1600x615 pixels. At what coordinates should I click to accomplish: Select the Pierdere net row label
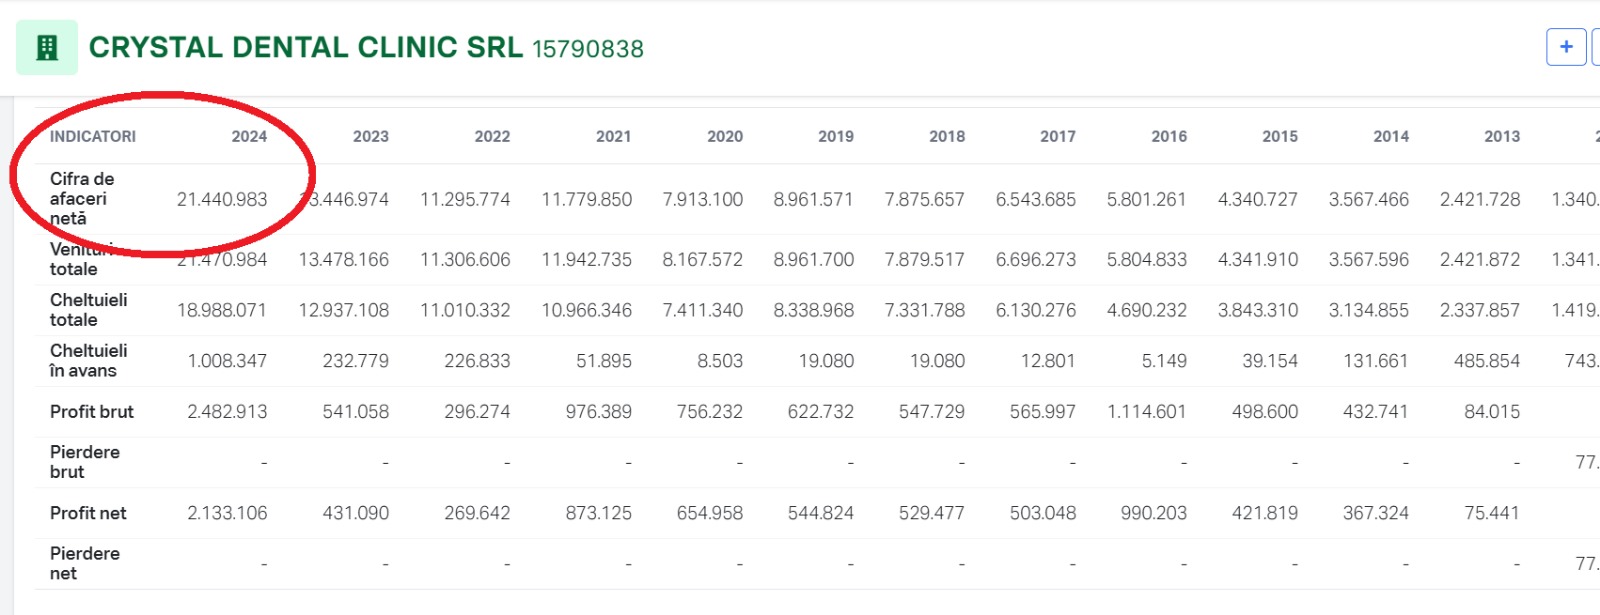pos(85,564)
